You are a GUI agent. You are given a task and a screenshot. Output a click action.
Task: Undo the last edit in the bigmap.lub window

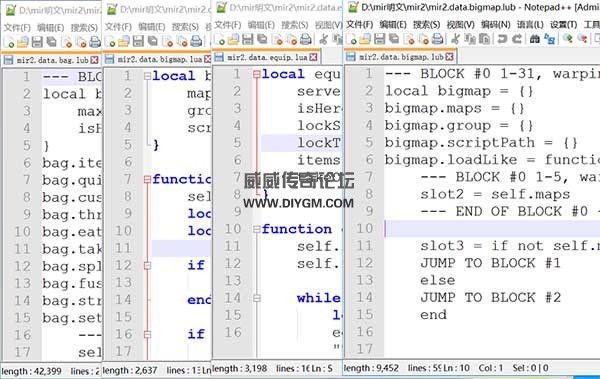click(x=502, y=39)
